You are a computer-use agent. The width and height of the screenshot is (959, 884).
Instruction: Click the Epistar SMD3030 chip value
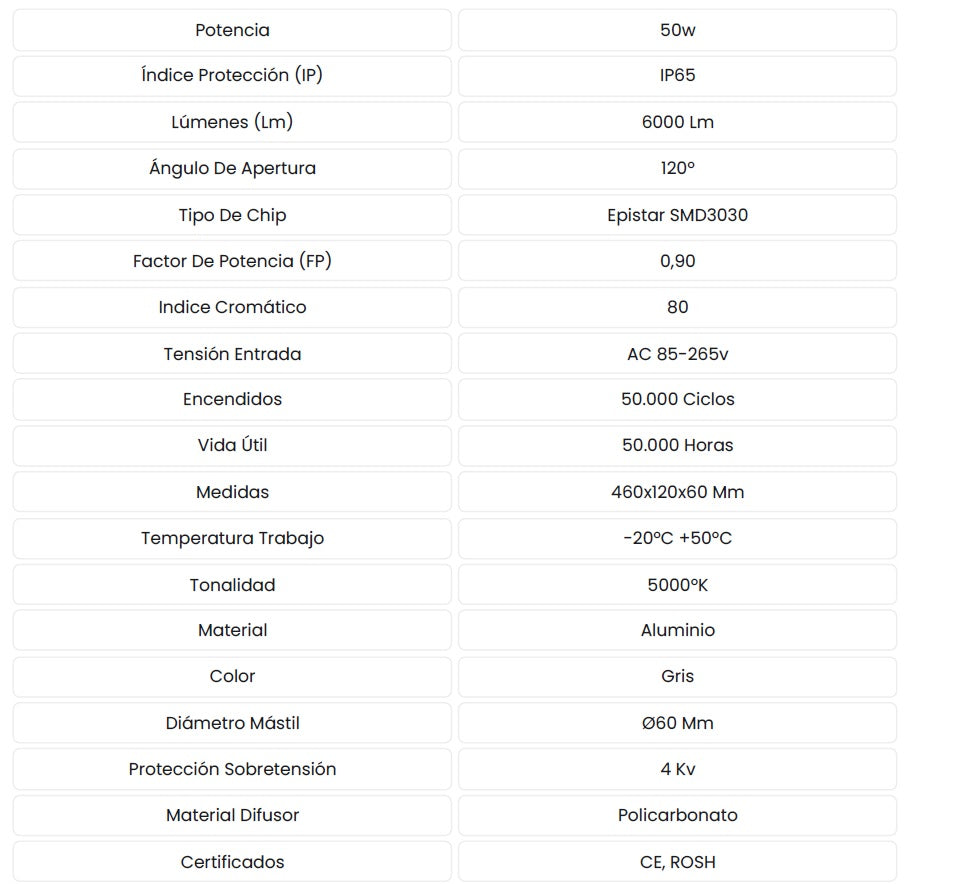tap(677, 215)
